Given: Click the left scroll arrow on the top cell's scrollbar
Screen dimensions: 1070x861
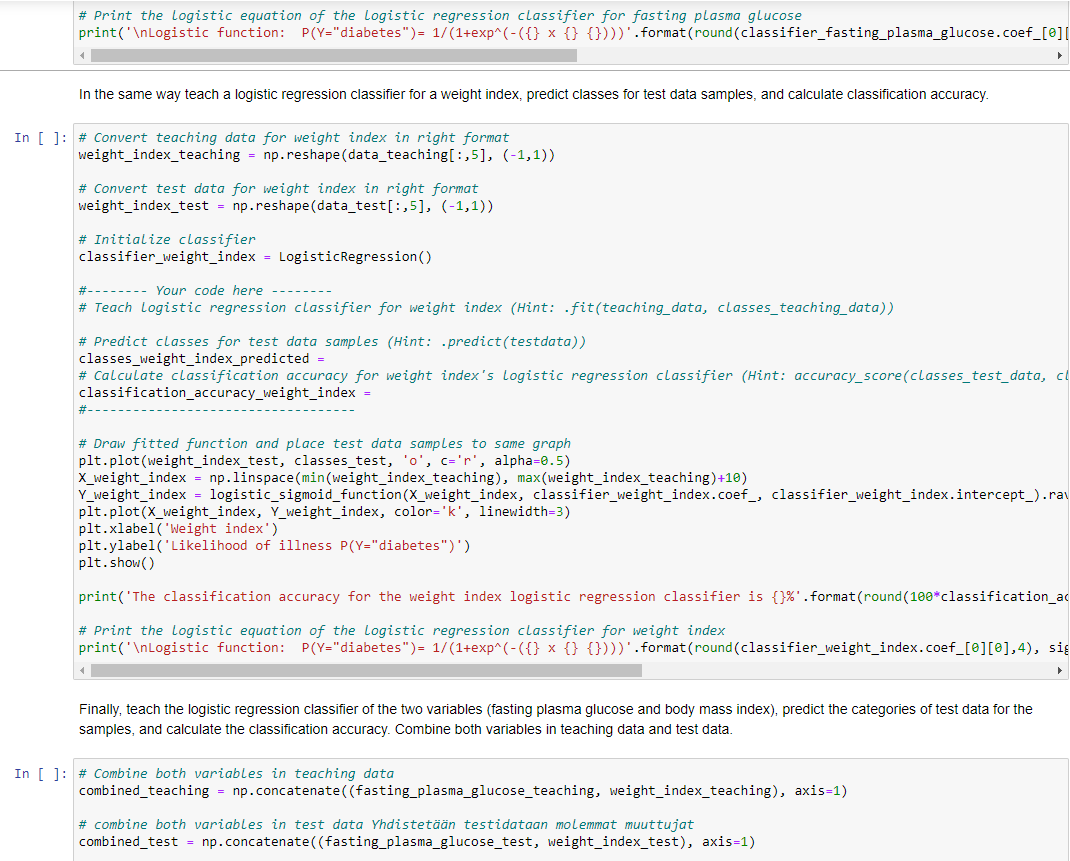Looking at the screenshot, I should tap(84, 55).
